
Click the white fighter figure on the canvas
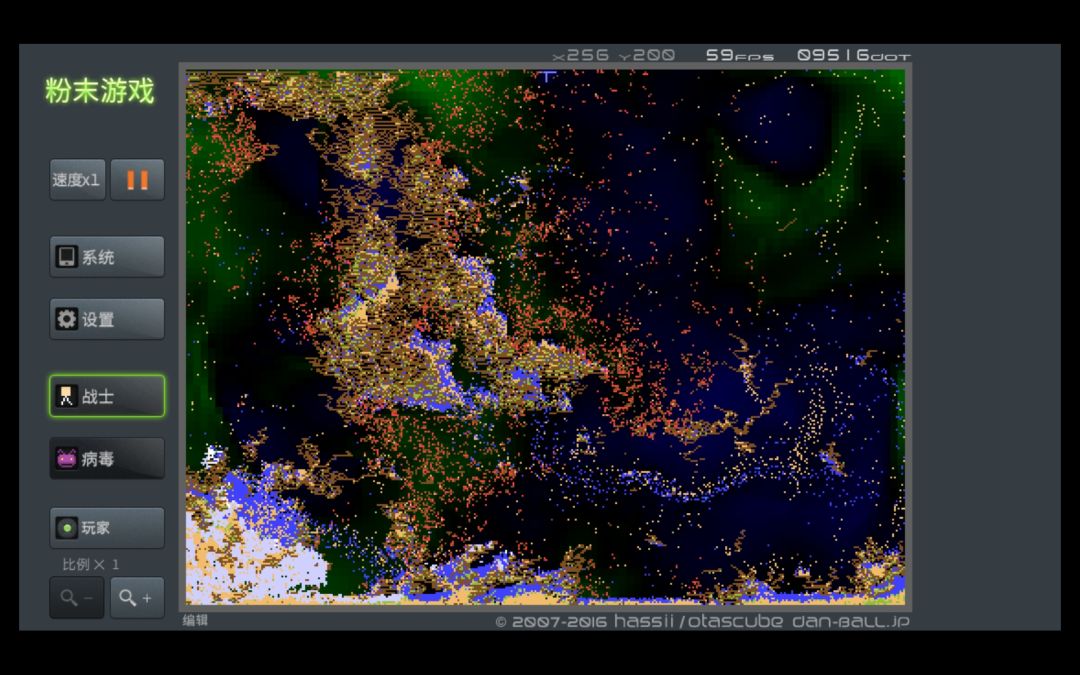(x=212, y=456)
